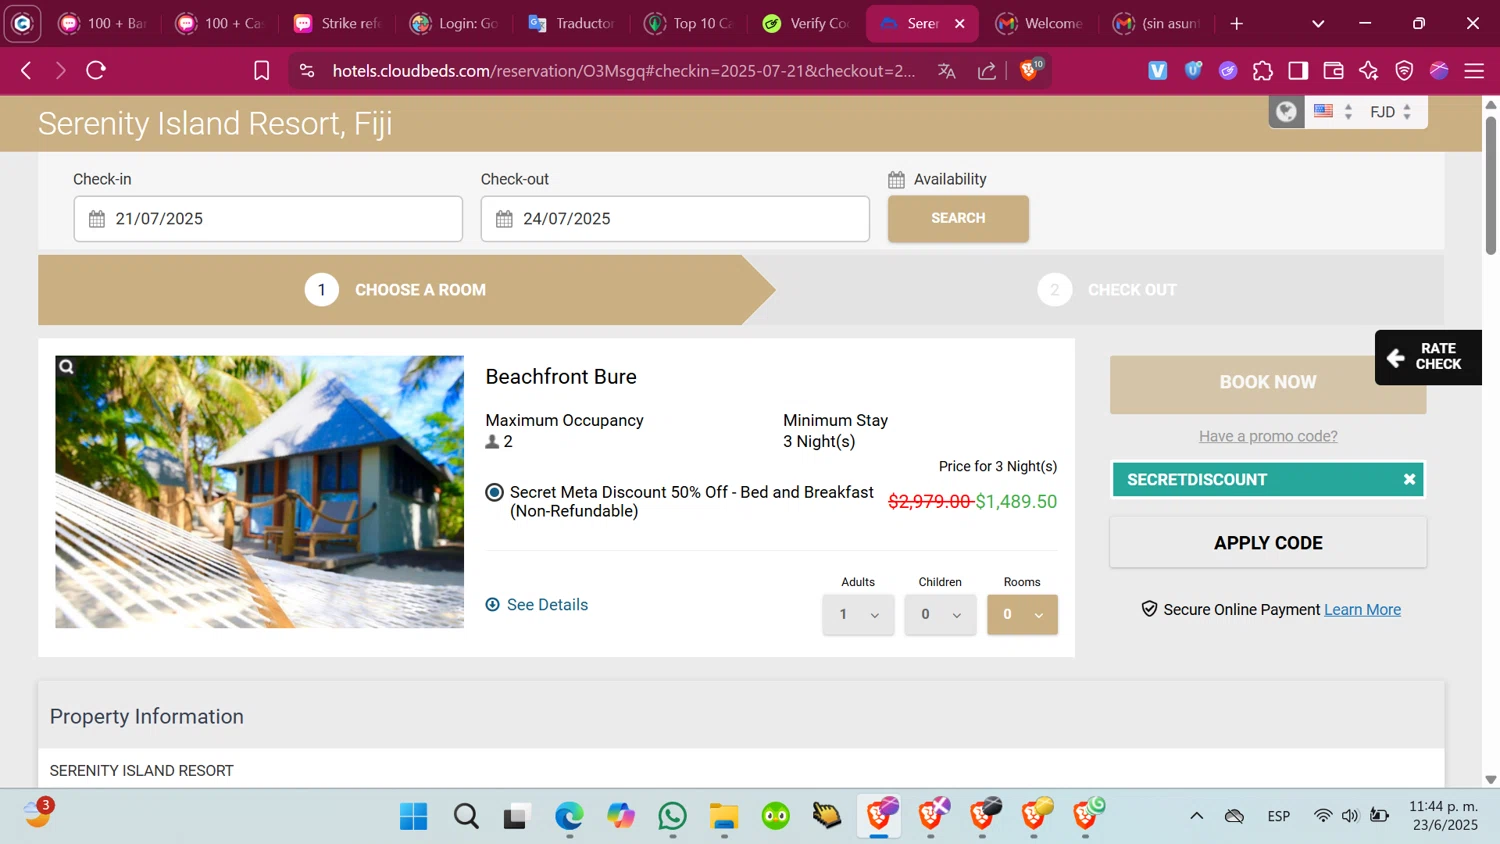Zoom the Beachfront Bure photo with magnifier icon
Screen dimensions: 1500x844
click(x=66, y=367)
